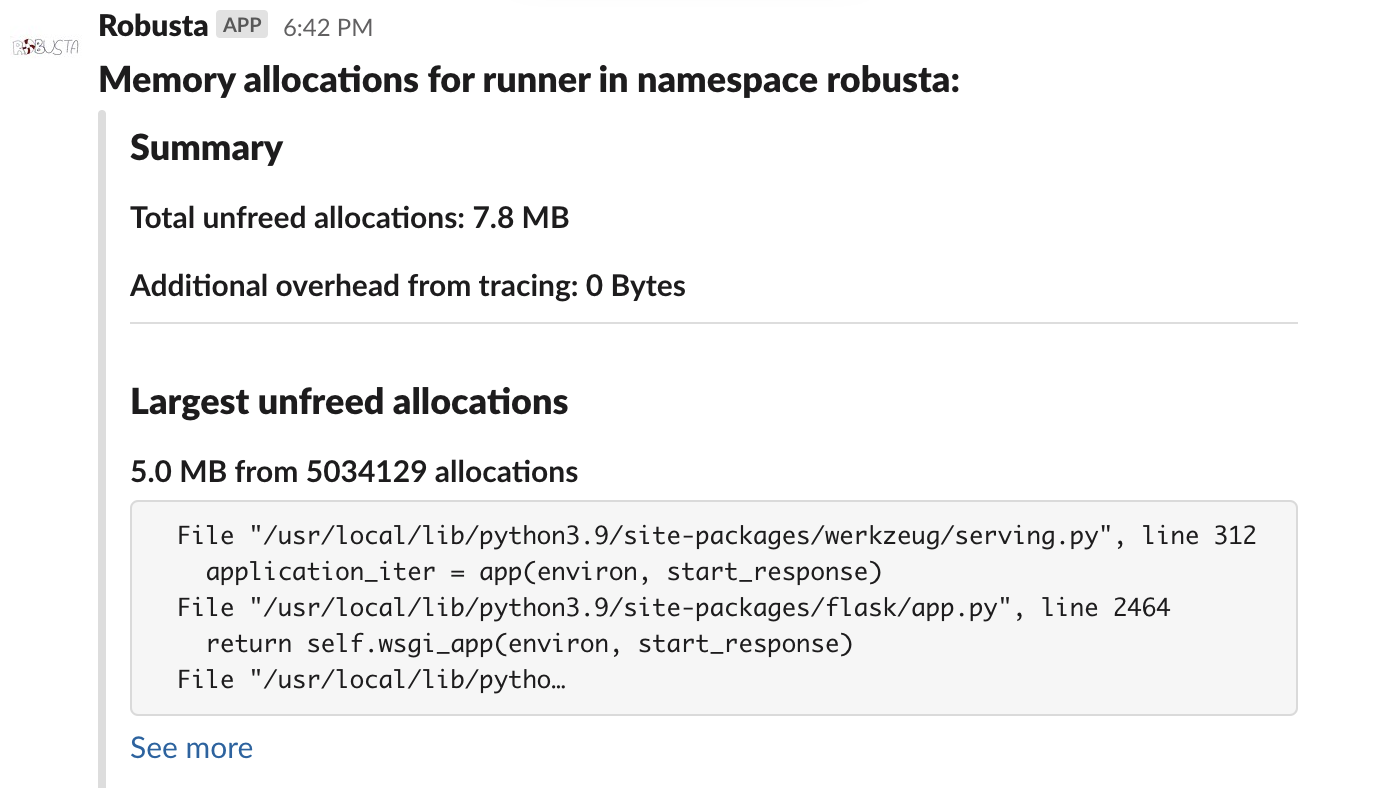1398x788 pixels.
Task: Click the return self.wsgi_app code line
Action: 529,643
